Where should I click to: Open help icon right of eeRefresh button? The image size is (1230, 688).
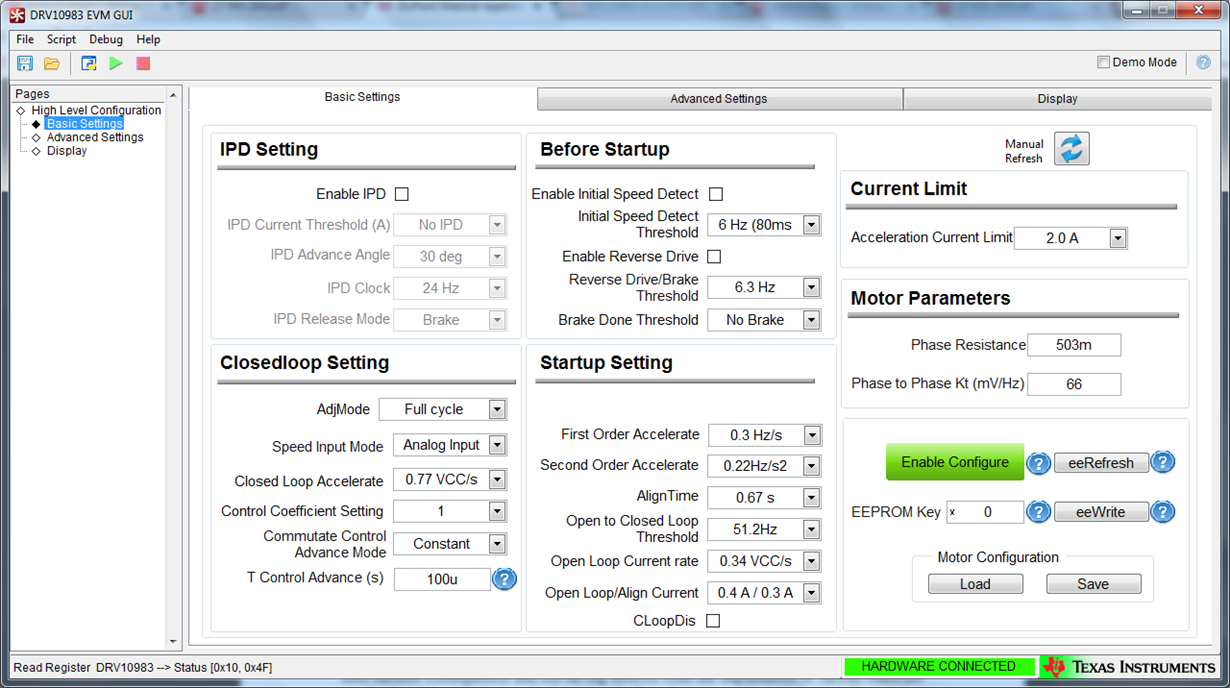tap(1162, 462)
